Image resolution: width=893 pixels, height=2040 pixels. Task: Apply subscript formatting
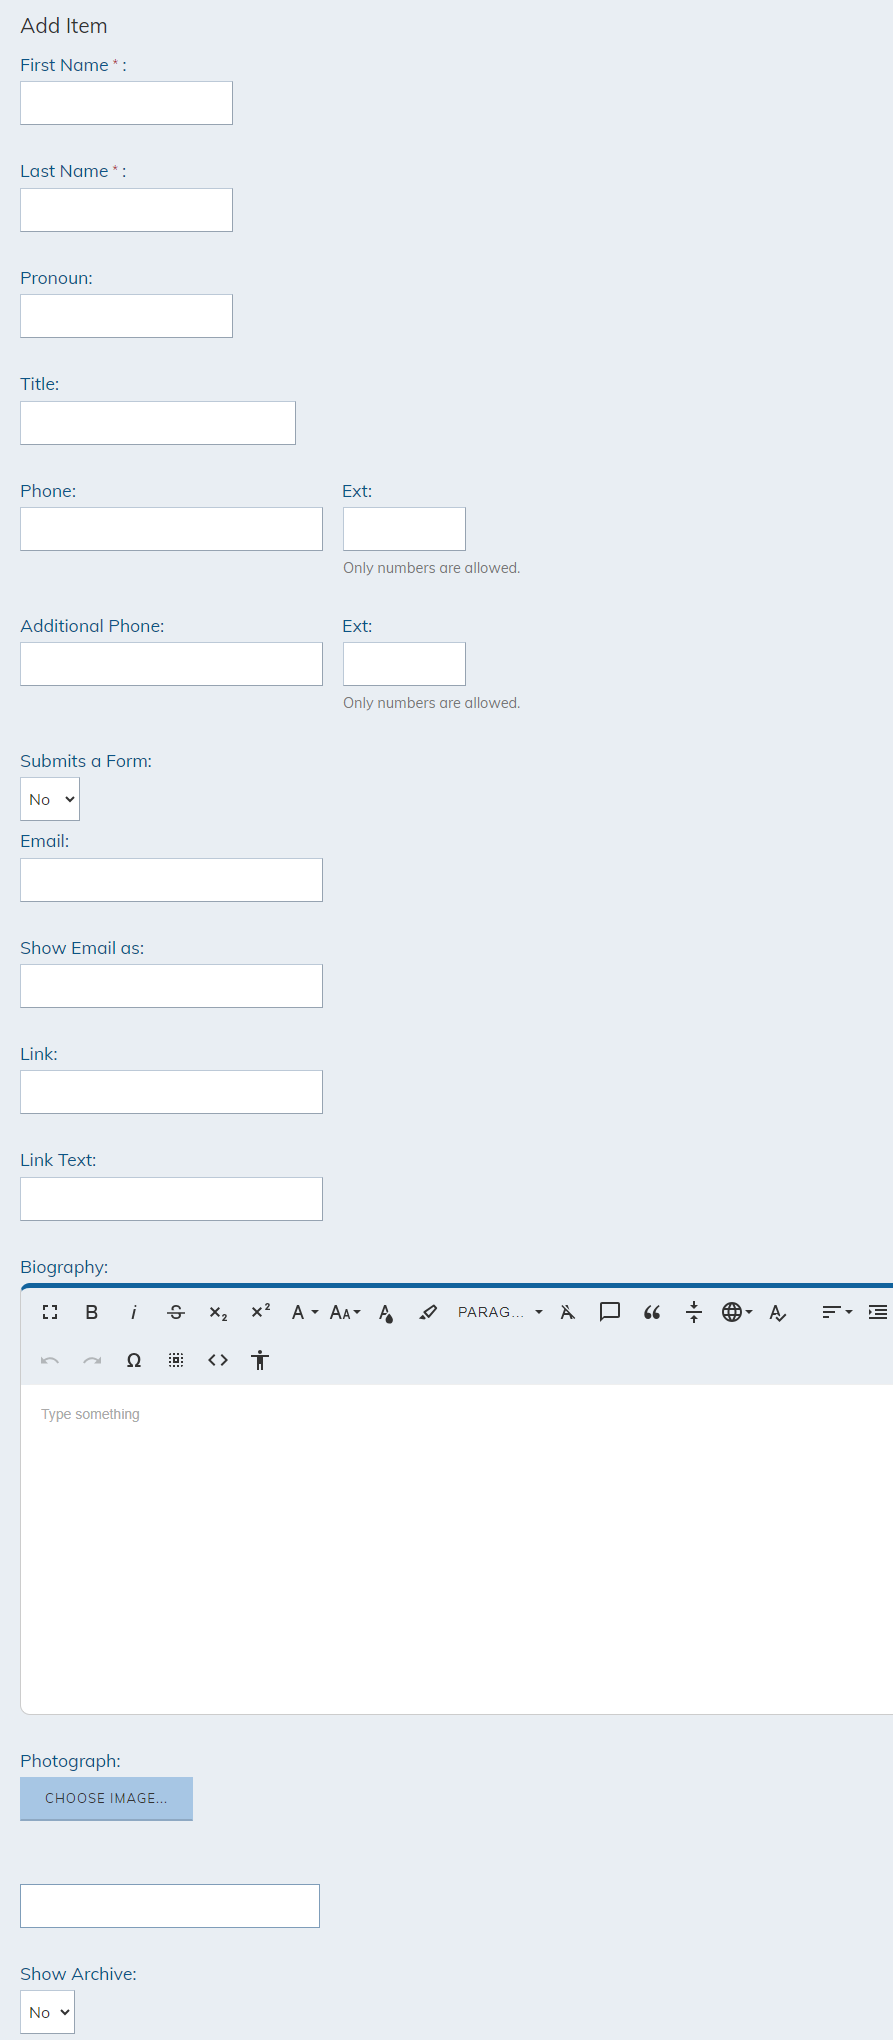coord(218,1312)
